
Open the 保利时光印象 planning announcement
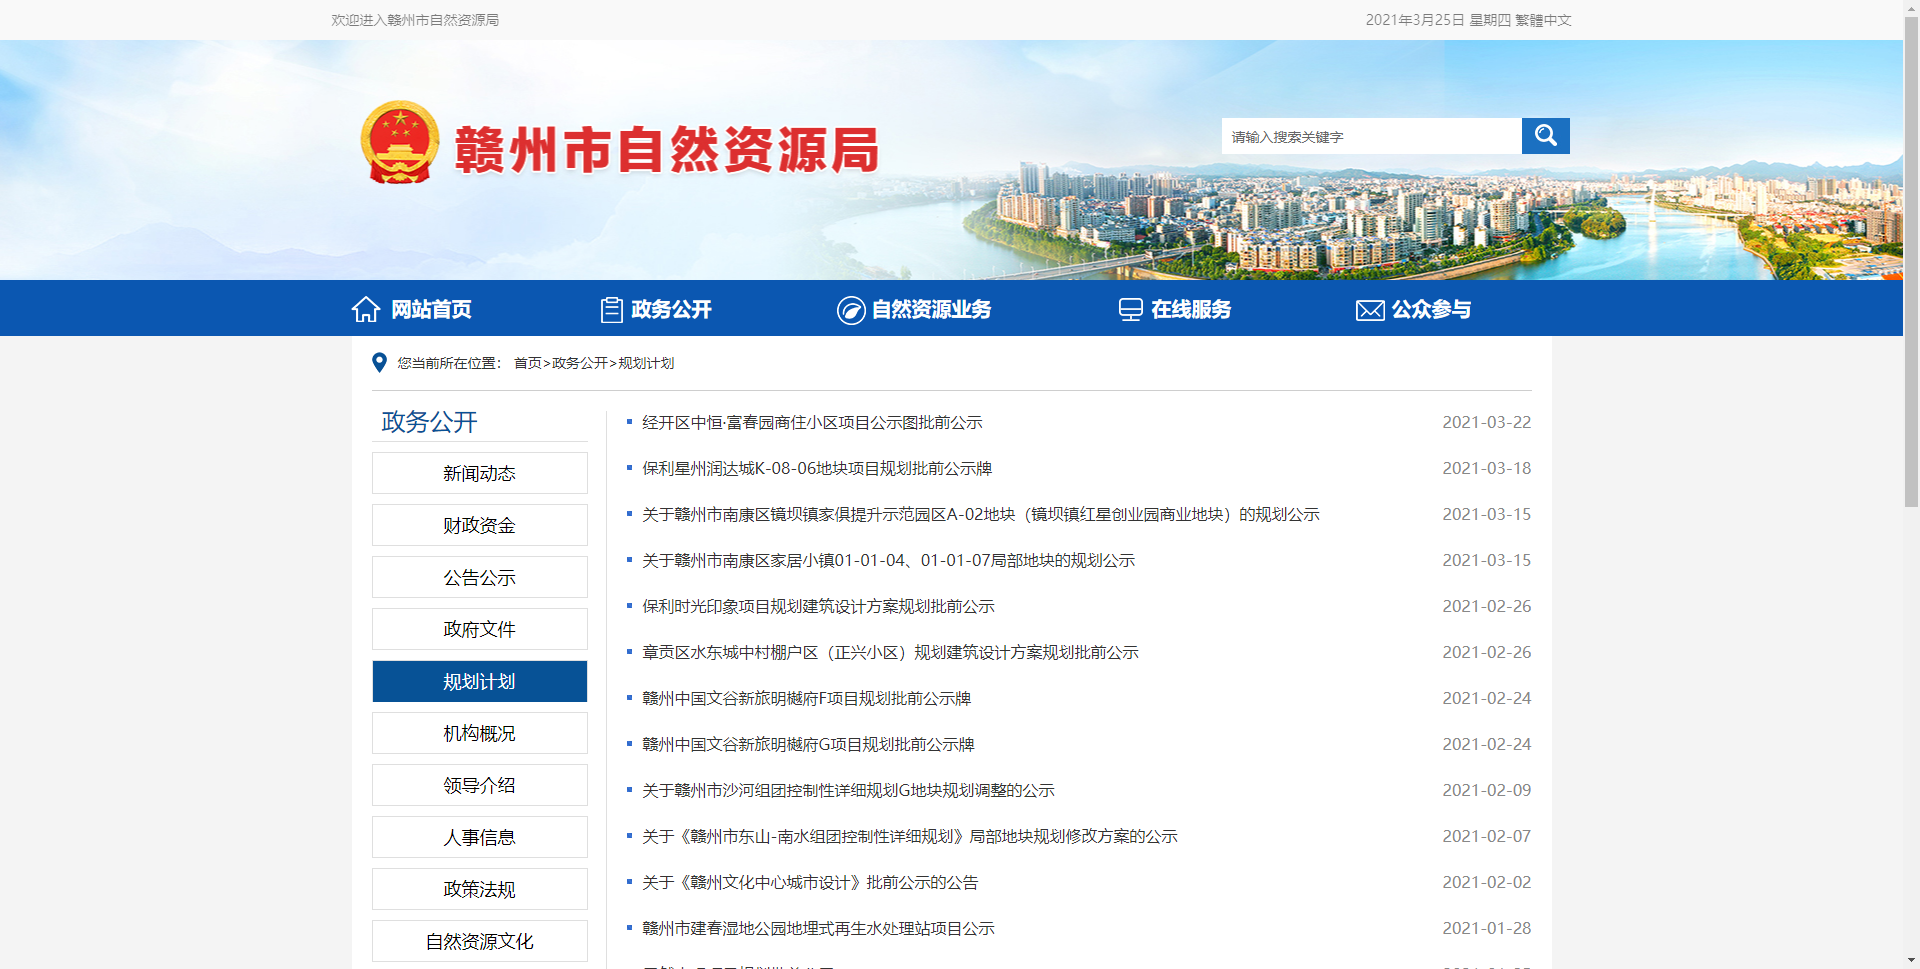pos(819,606)
